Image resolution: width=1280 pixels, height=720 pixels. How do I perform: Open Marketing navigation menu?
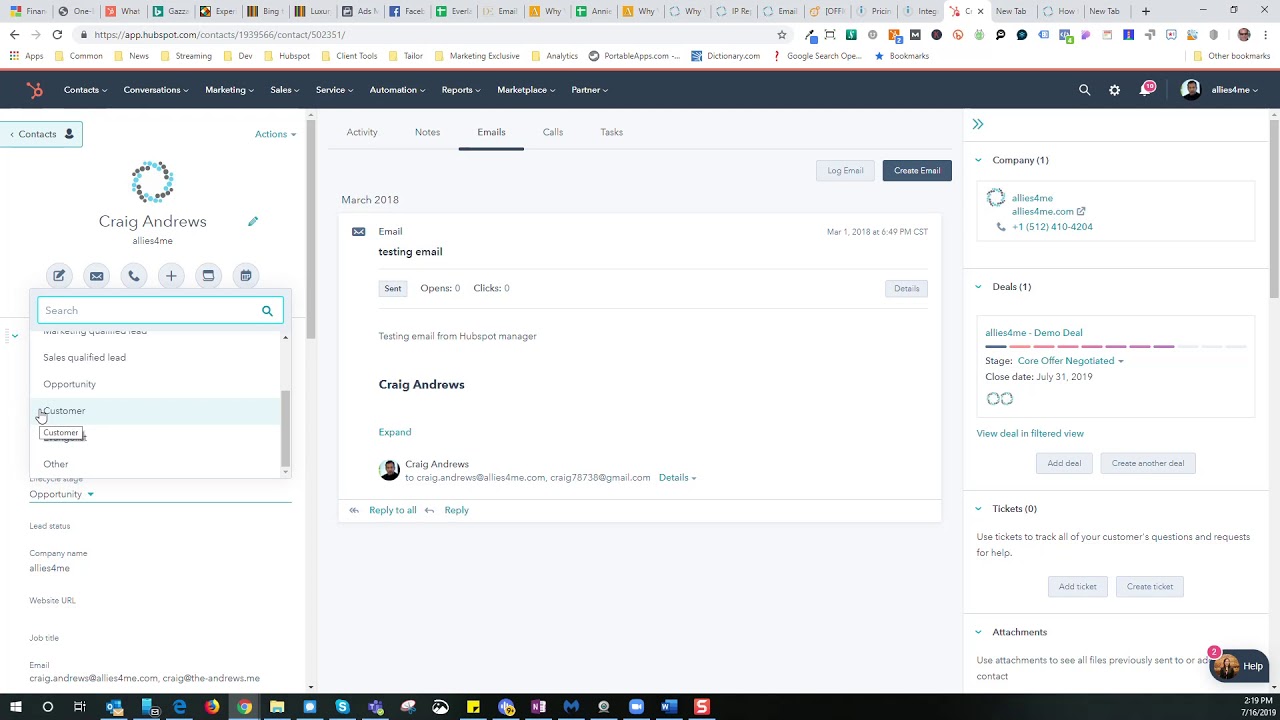[229, 90]
